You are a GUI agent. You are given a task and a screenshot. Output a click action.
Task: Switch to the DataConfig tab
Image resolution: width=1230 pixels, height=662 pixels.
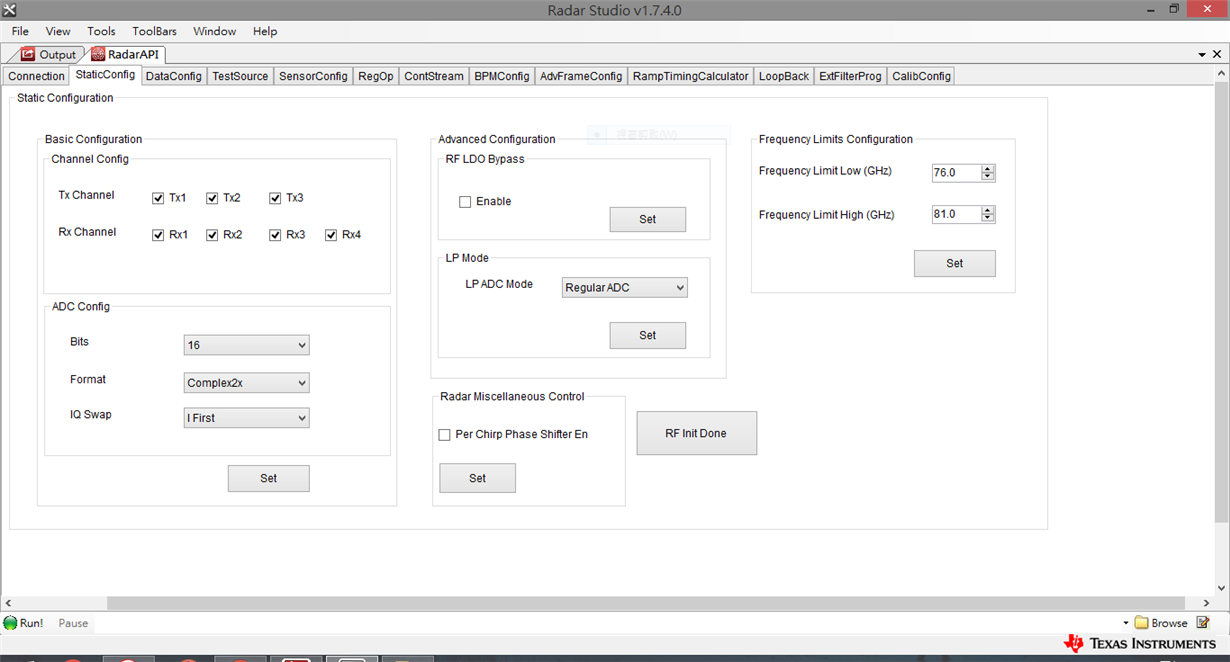pyautogui.click(x=173, y=76)
